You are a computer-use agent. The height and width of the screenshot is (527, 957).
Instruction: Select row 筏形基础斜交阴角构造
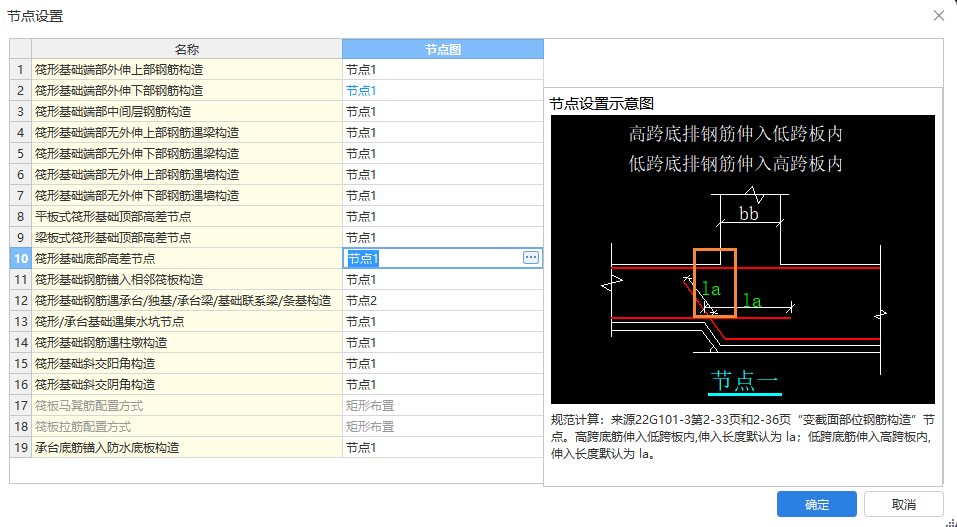coord(187,384)
